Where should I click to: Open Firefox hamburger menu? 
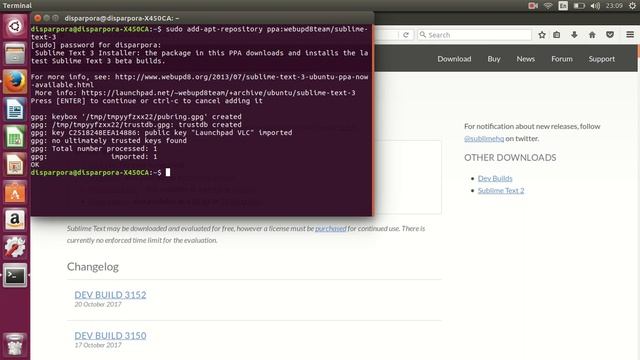tap(630, 35)
